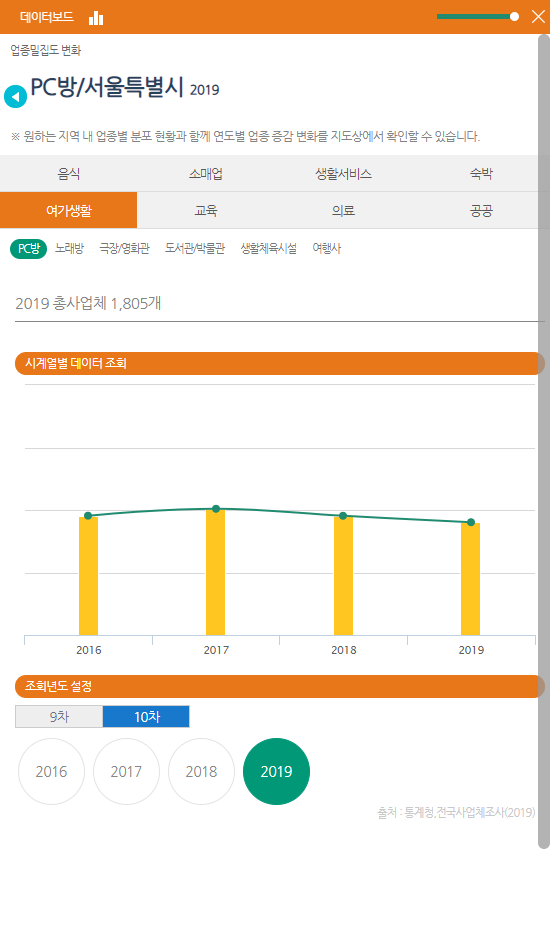Select the 2019 year circle button

(x=277, y=771)
